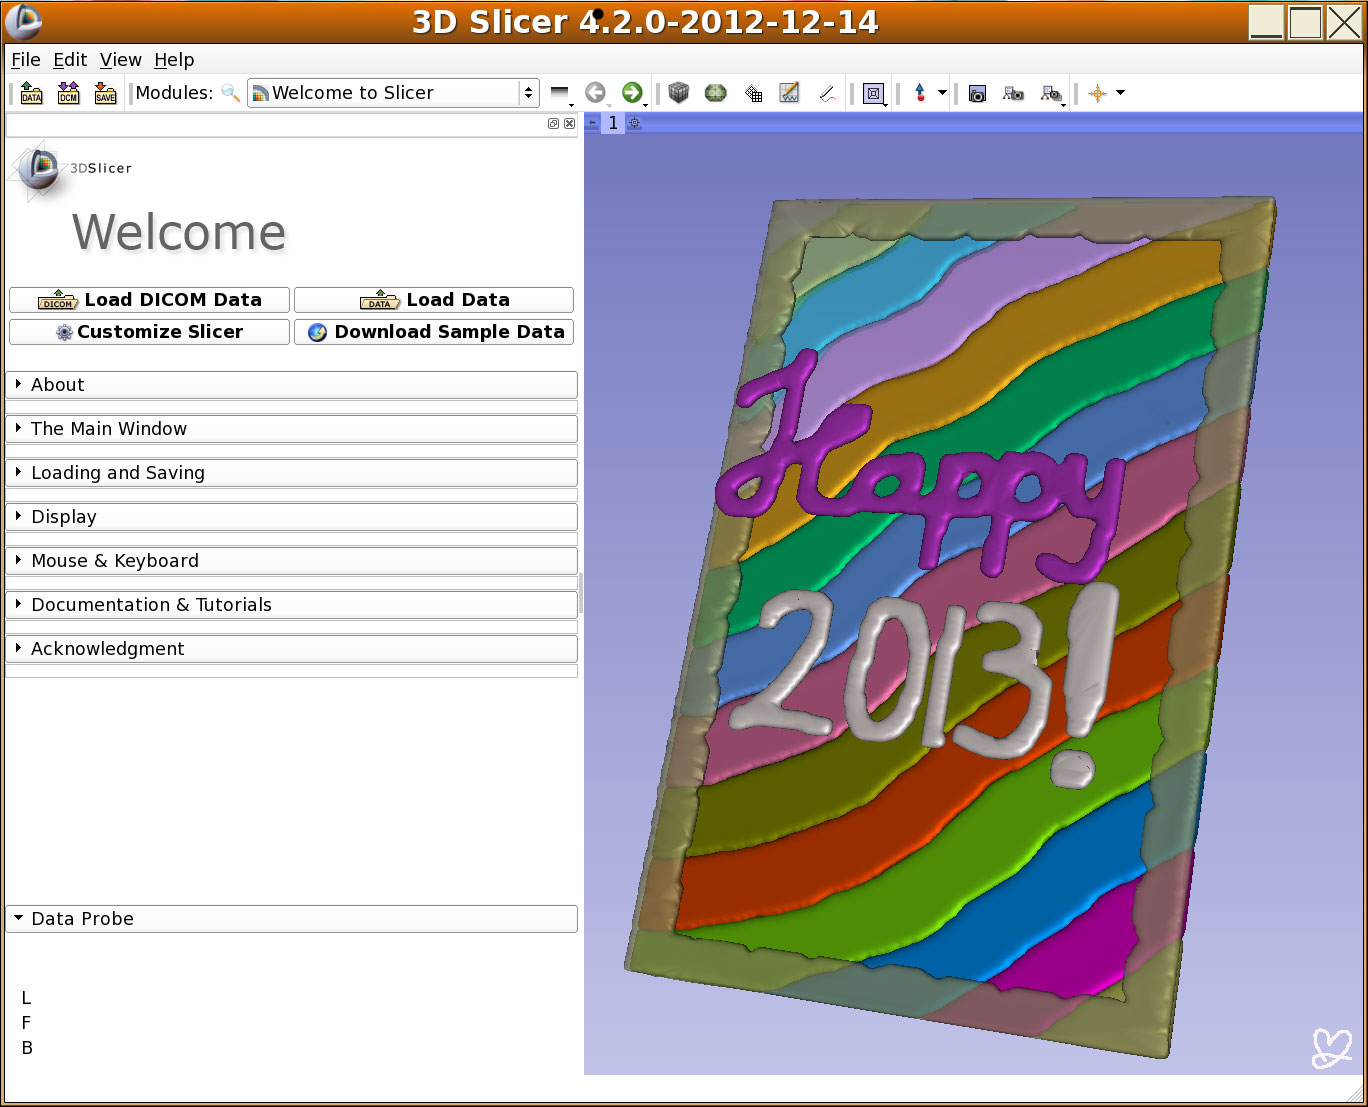
Task: Click the DCM load DICOM toolbar icon
Action: coord(68,93)
